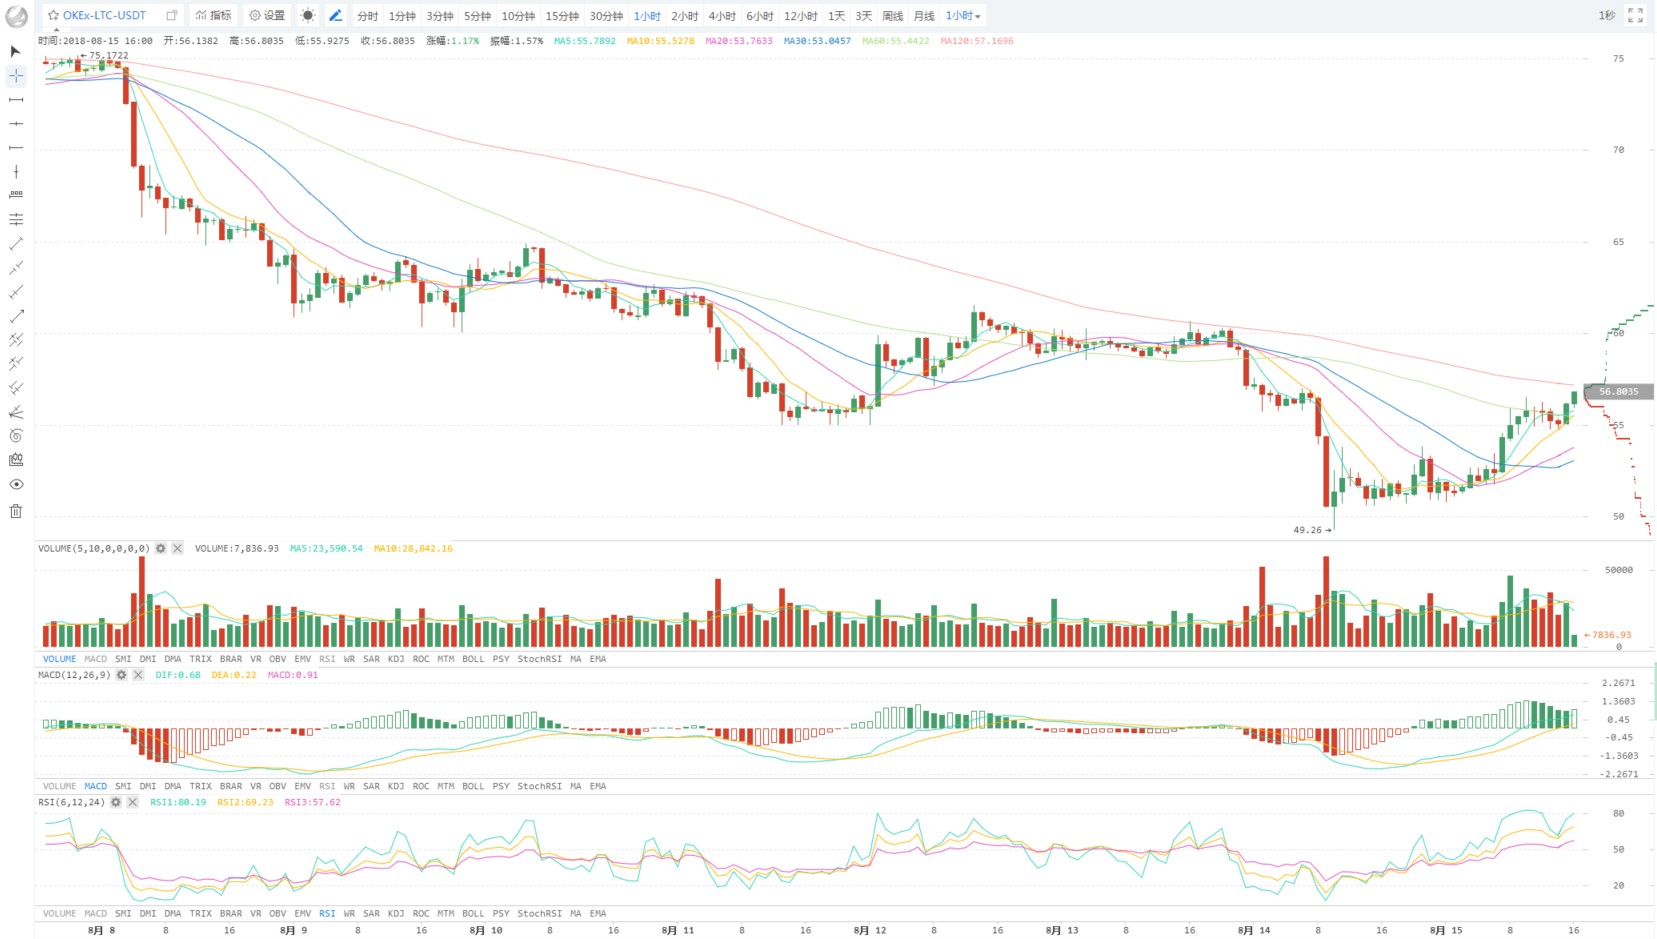The width and height of the screenshot is (1657, 939).
Task: Select the 月线 monthly interval
Action: [924, 16]
